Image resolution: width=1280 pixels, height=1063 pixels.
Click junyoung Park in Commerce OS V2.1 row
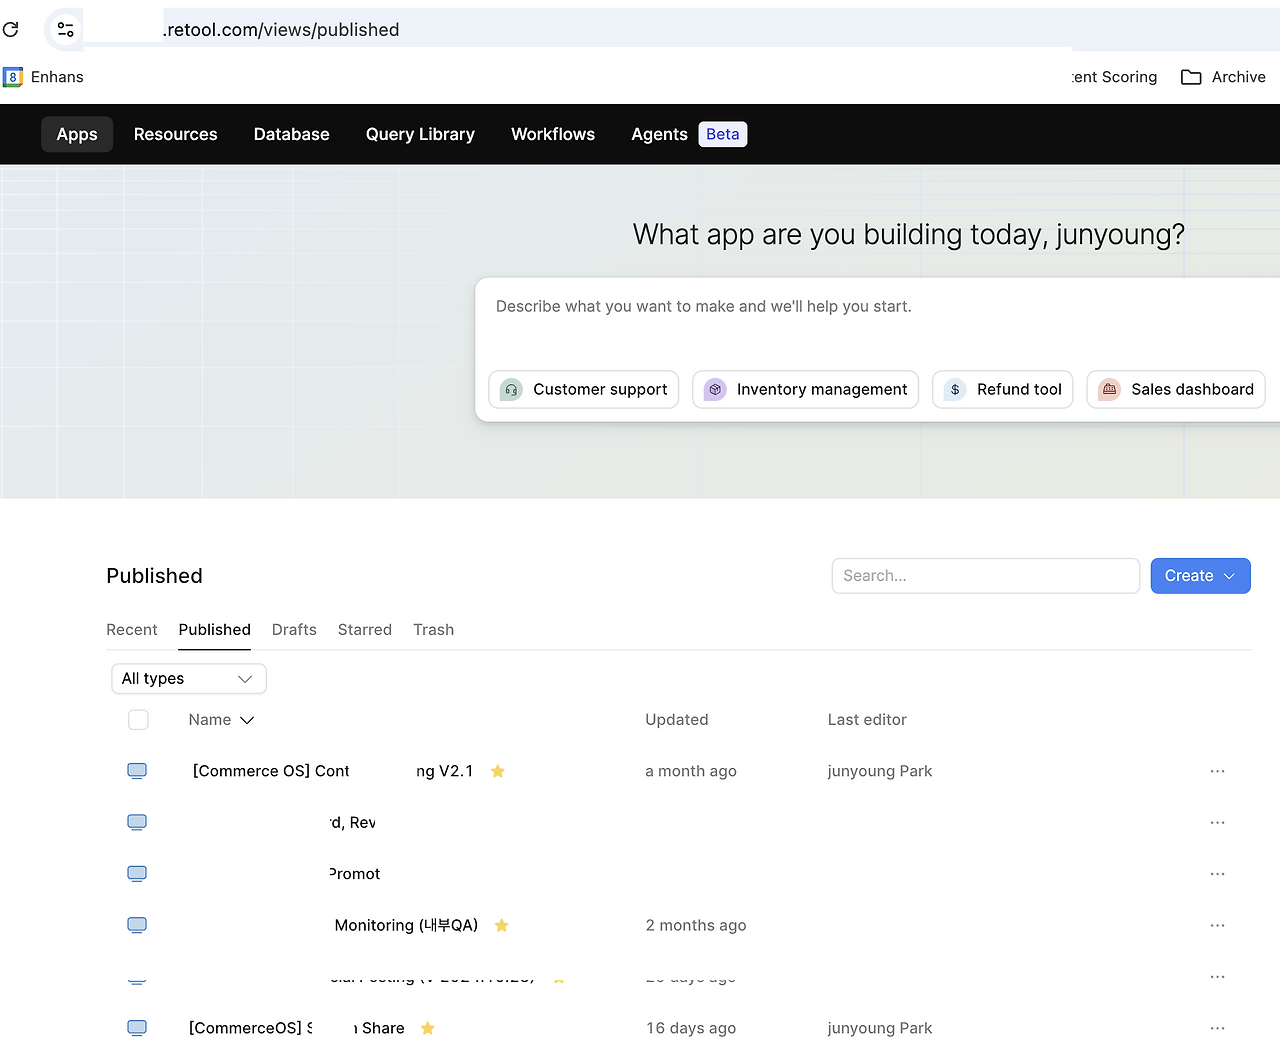pyautogui.click(x=880, y=771)
